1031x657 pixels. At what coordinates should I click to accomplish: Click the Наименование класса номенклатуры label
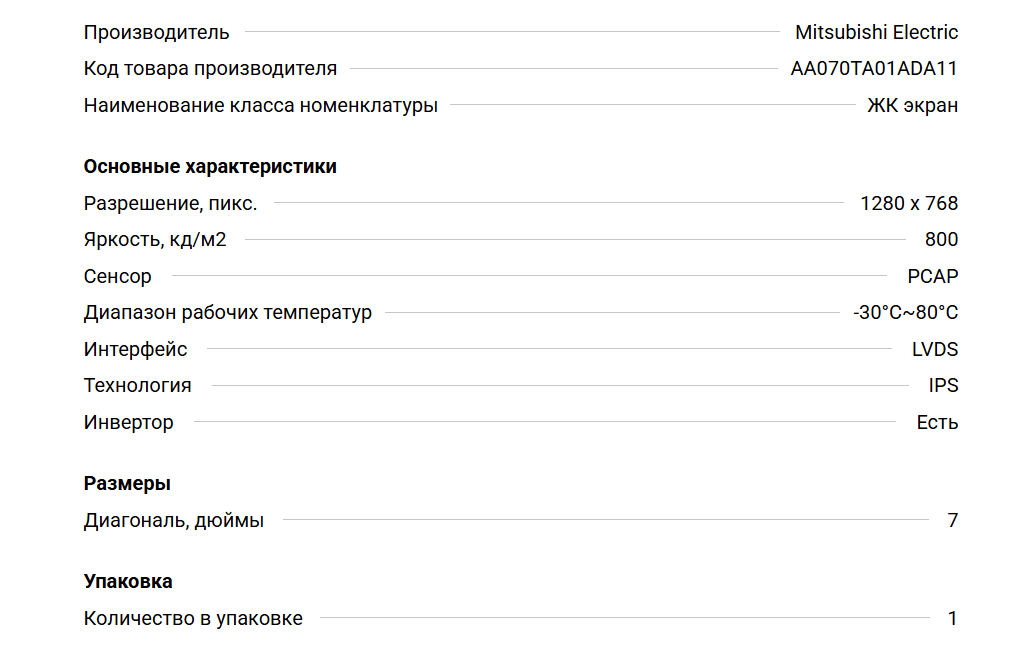[x=260, y=105]
